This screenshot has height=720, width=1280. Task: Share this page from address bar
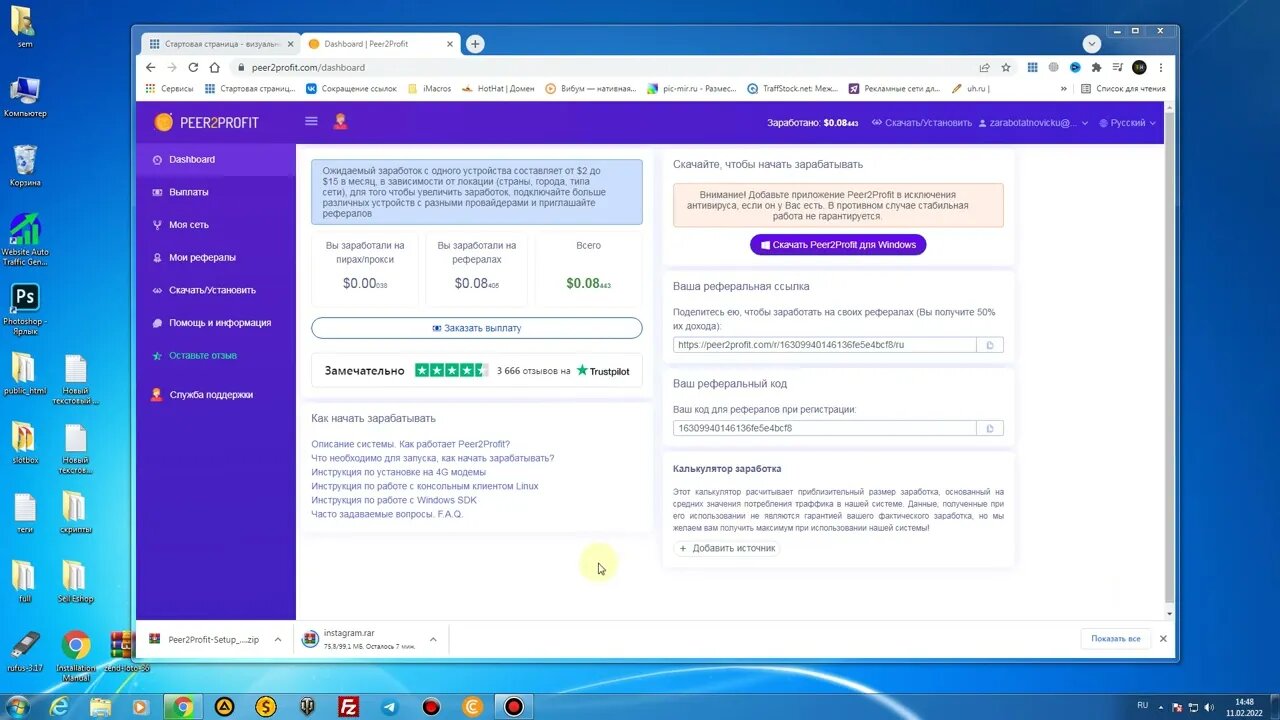[985, 67]
